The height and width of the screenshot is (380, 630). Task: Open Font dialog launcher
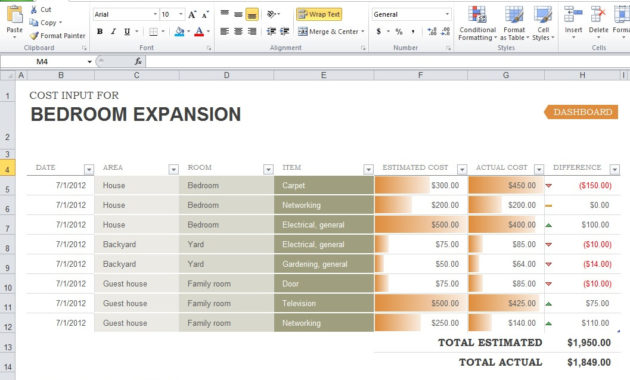point(209,48)
